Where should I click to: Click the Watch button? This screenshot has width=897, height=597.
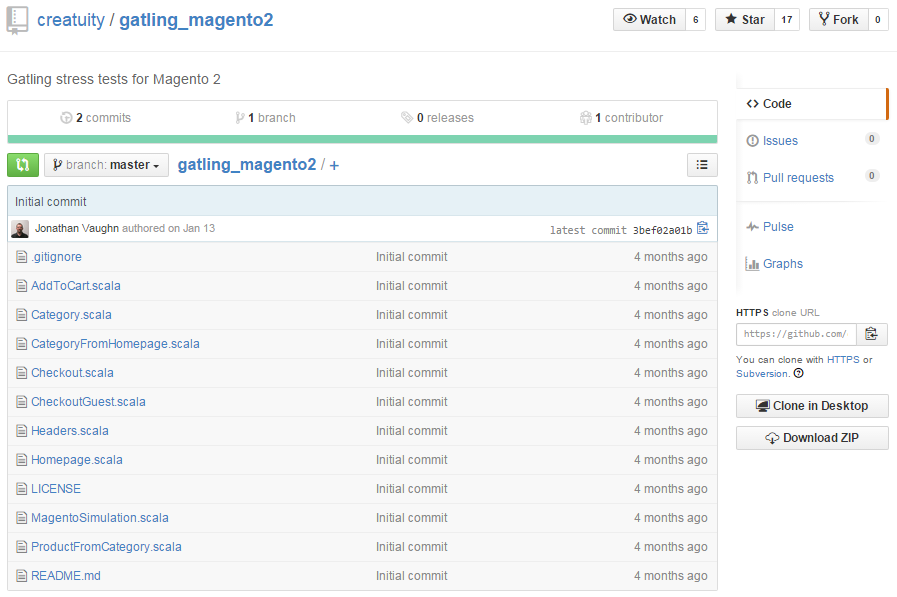649,20
